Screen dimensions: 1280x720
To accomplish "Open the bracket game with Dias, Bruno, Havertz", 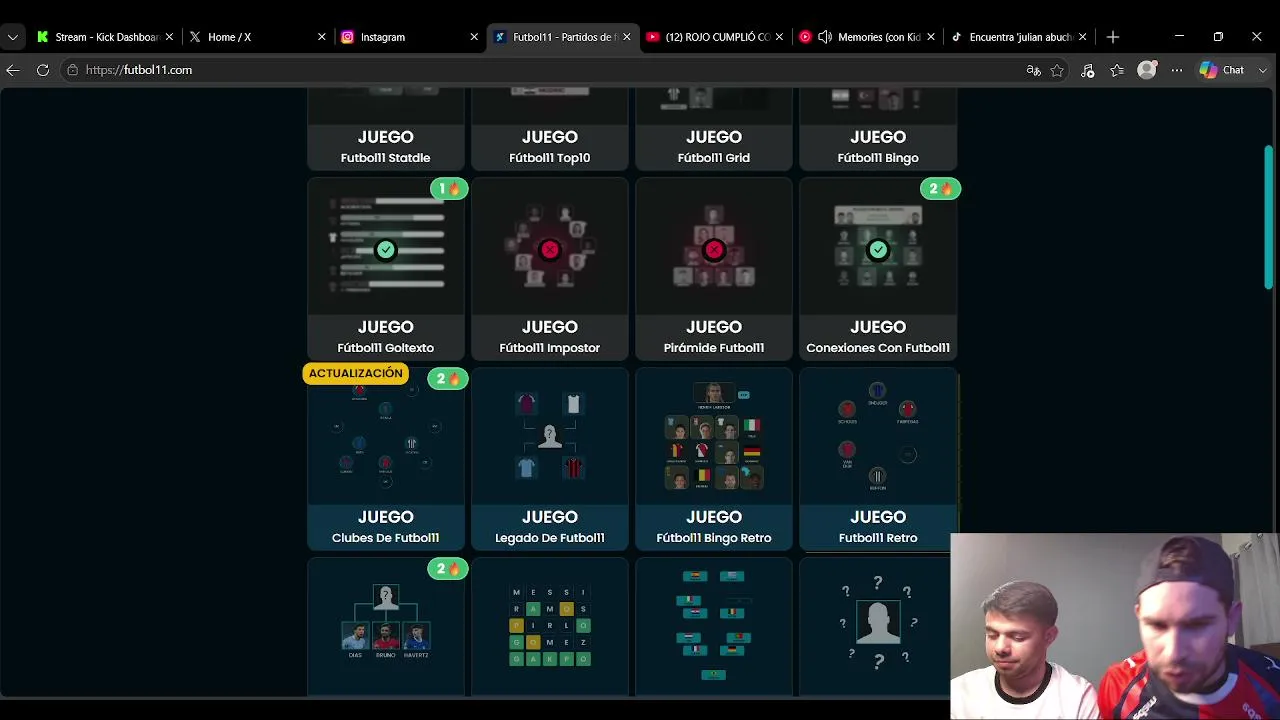I will tap(385, 627).
